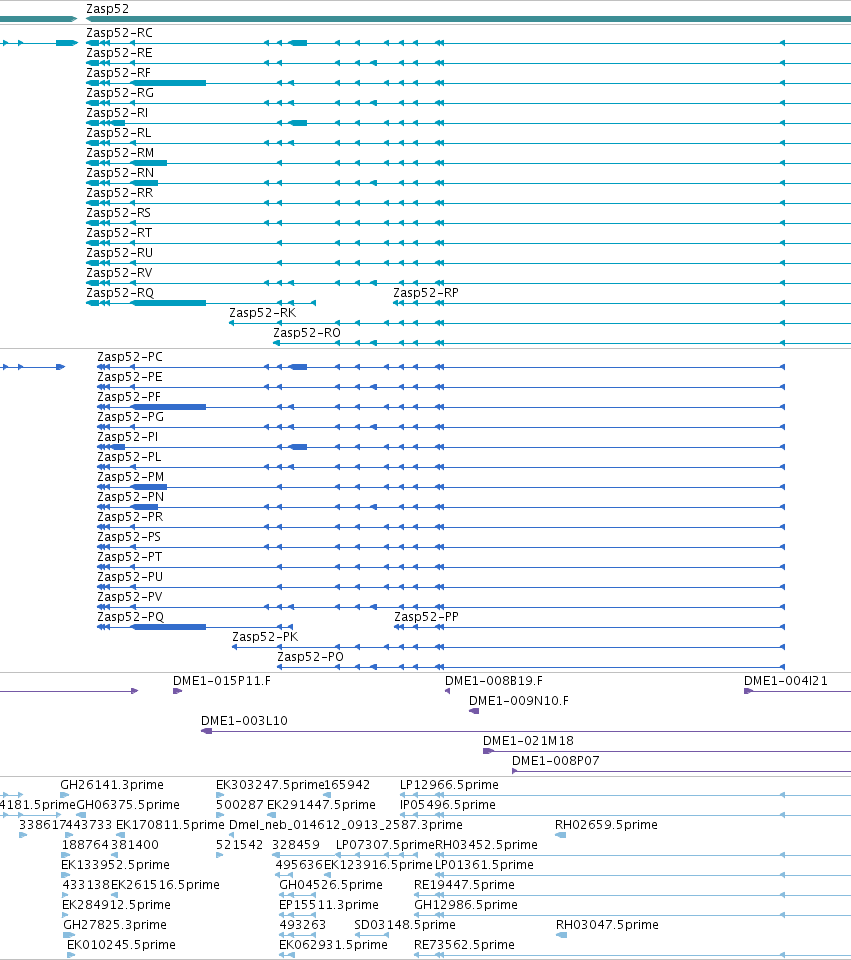Click the Zasp52-RK transcript label

tap(263, 313)
